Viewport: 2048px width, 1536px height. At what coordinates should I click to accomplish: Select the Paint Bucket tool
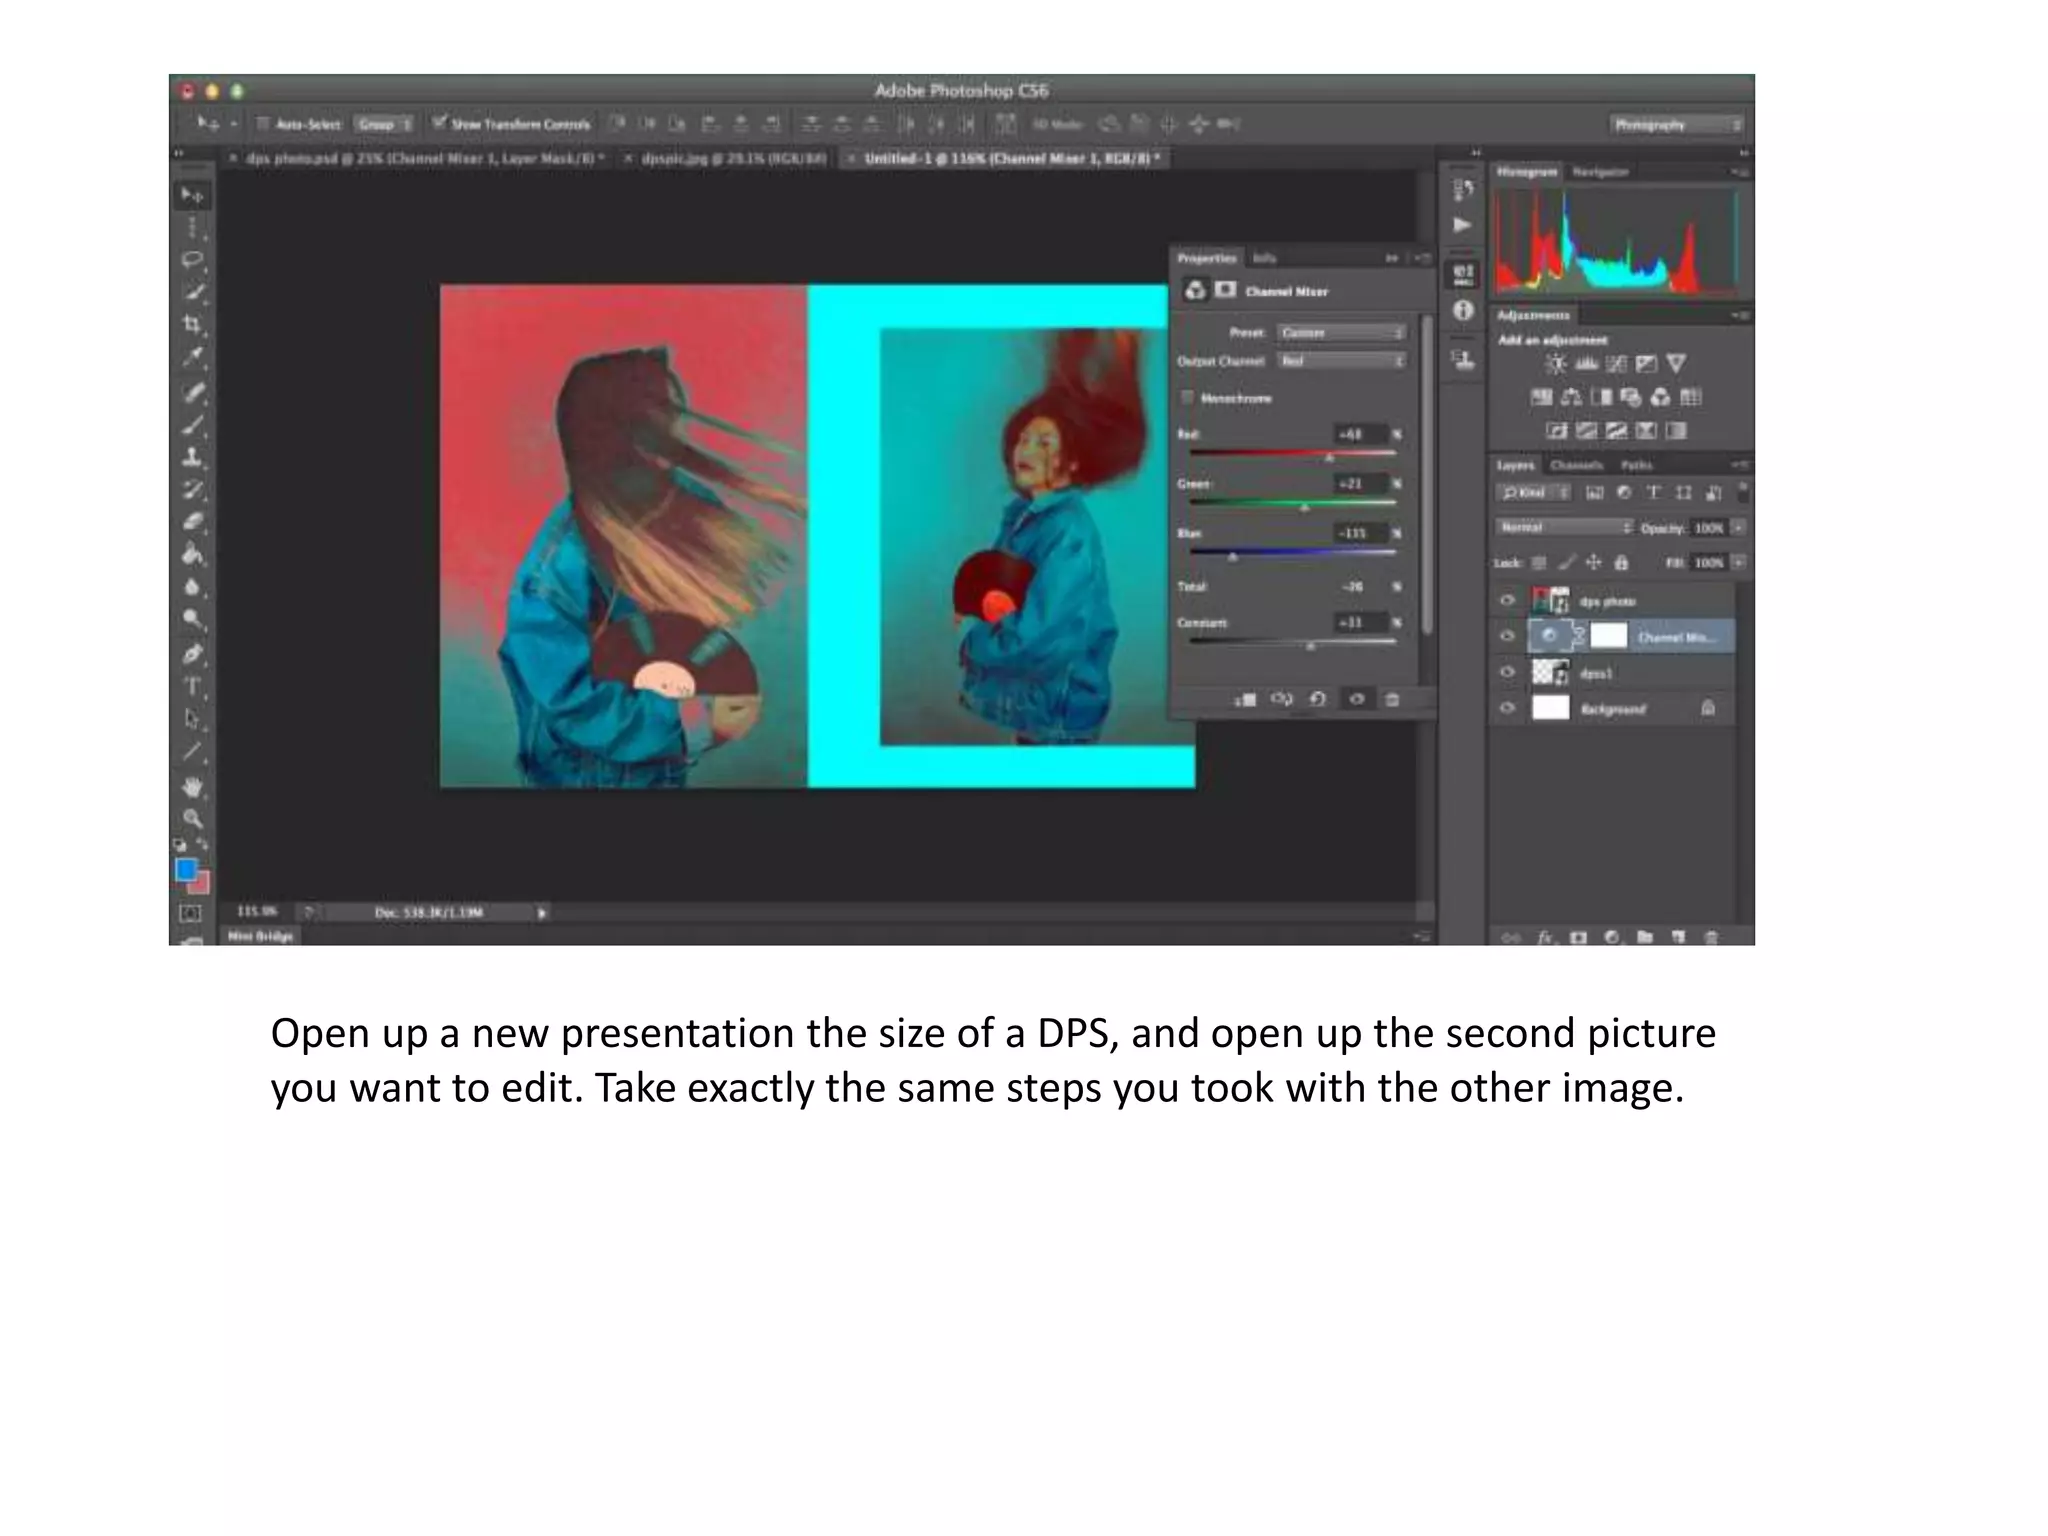pyautogui.click(x=191, y=554)
